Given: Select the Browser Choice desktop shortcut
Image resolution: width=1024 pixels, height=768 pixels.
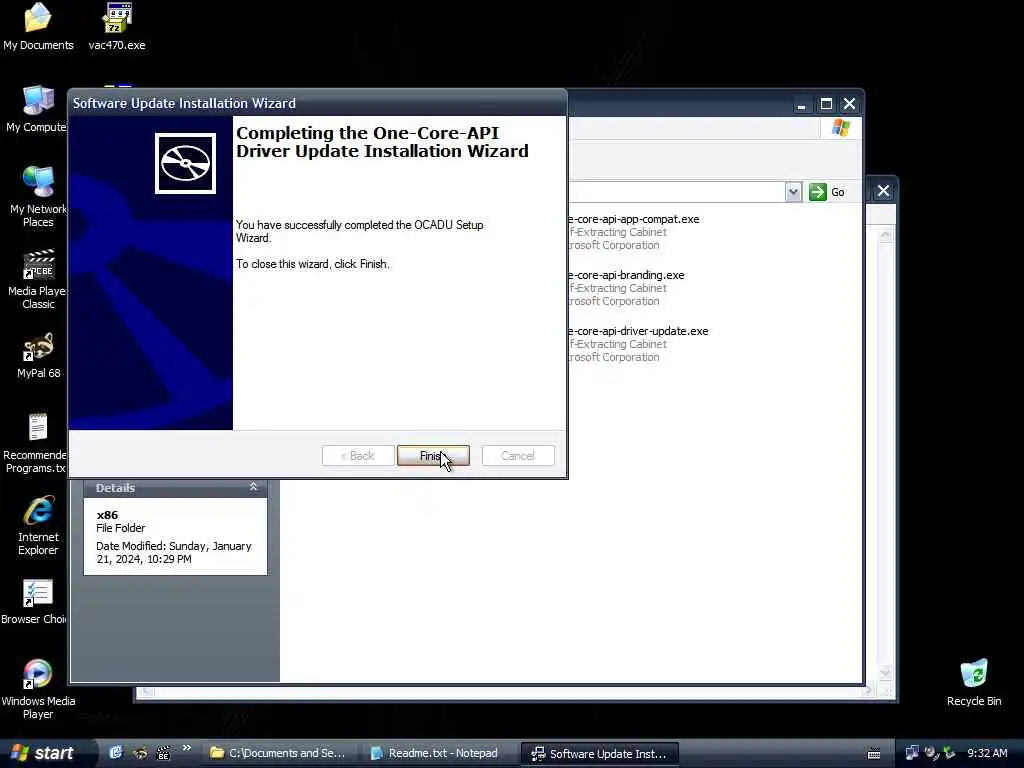Looking at the screenshot, I should [34, 602].
